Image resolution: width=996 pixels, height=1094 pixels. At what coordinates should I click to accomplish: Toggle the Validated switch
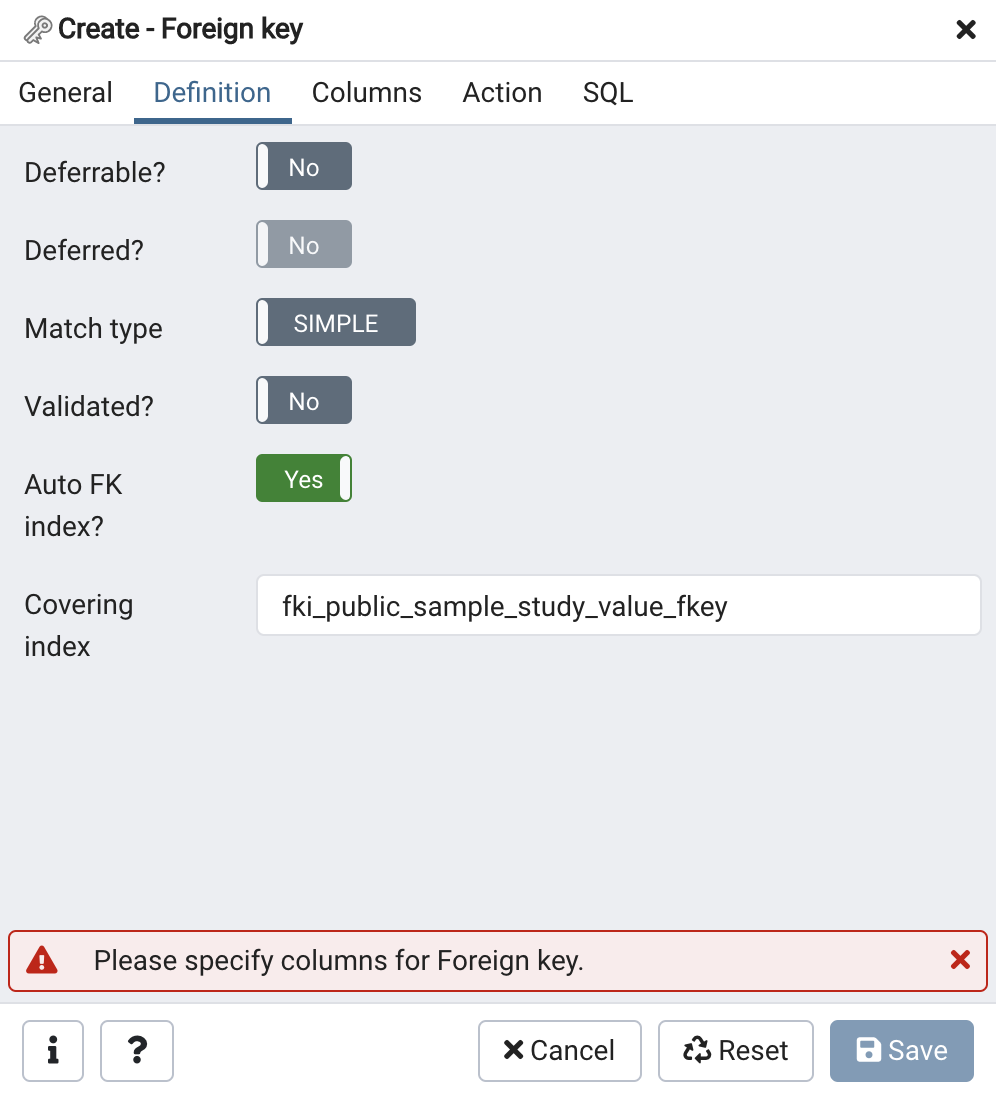[304, 401]
